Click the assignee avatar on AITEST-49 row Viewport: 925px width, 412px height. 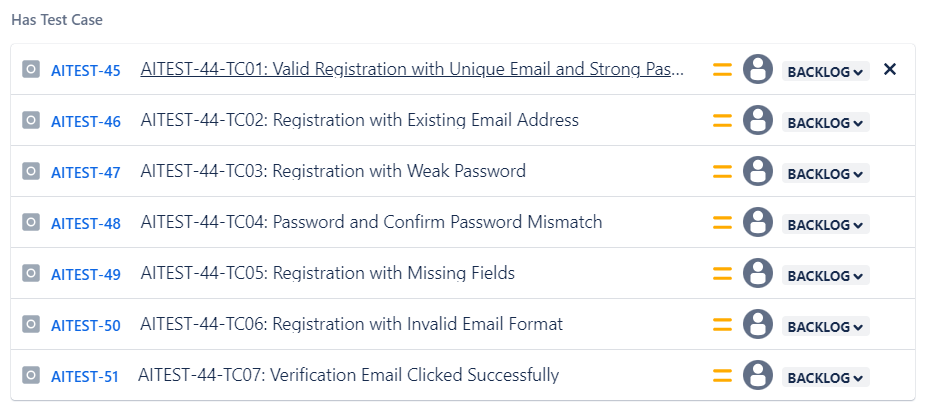[x=758, y=274]
